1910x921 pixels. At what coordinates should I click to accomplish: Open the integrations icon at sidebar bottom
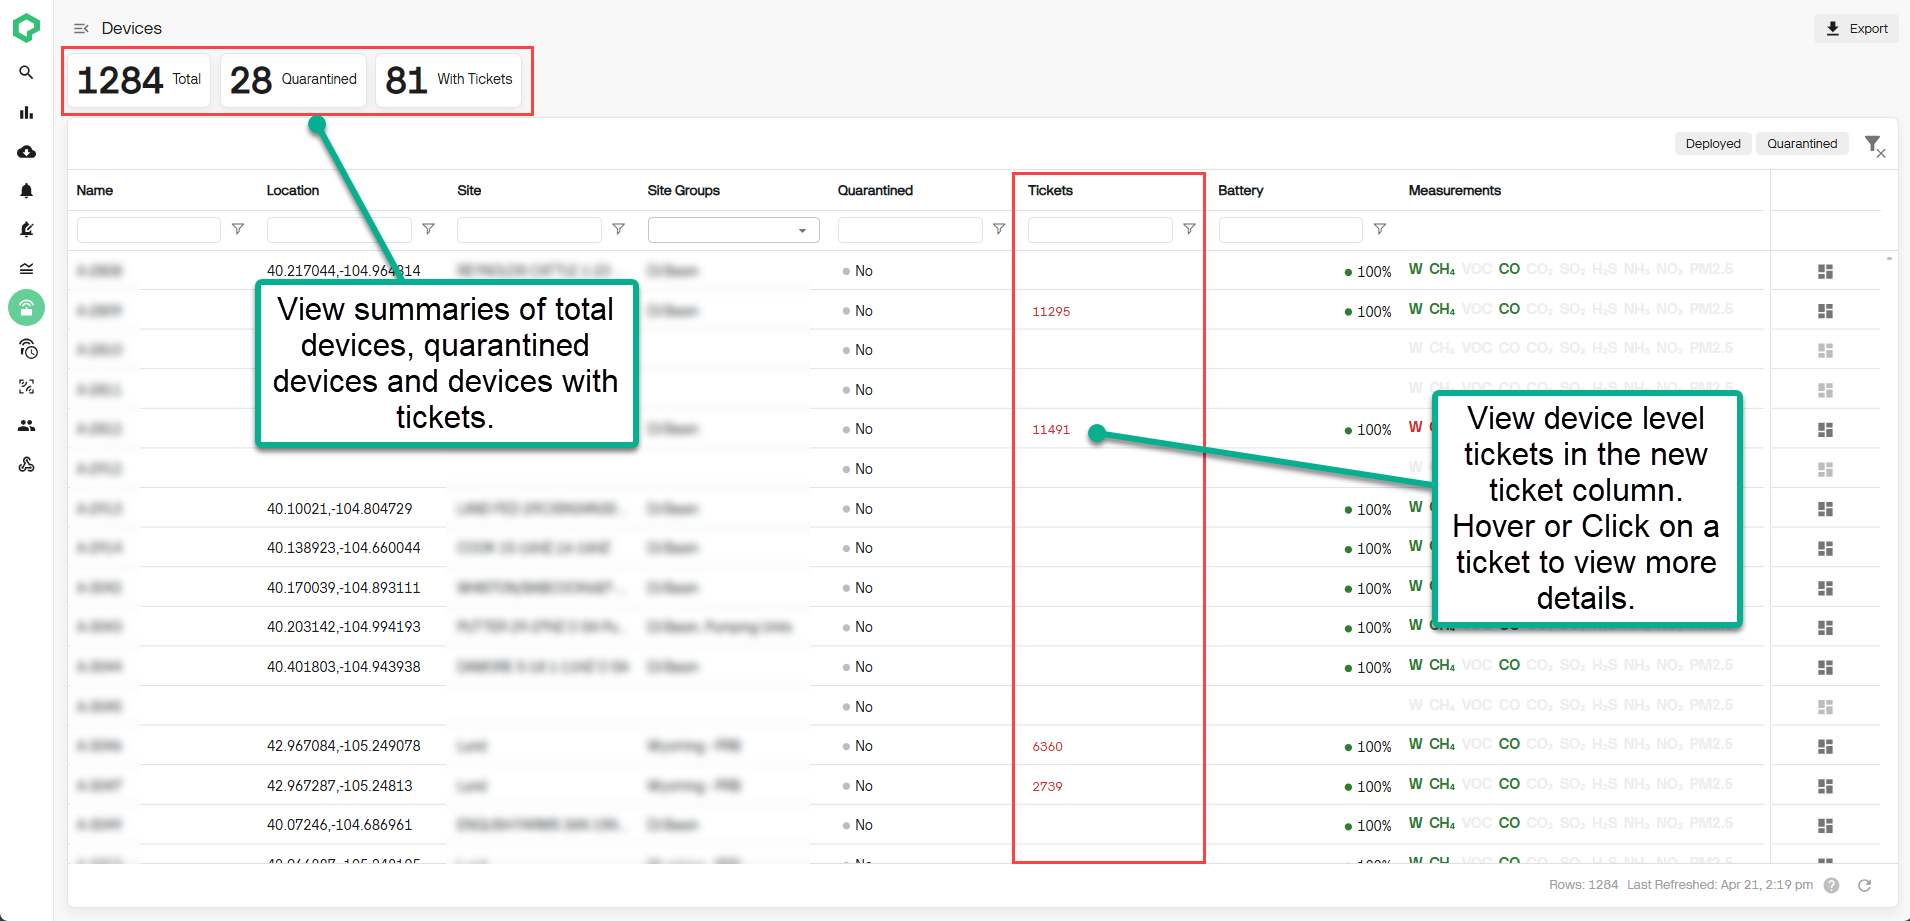pos(27,465)
